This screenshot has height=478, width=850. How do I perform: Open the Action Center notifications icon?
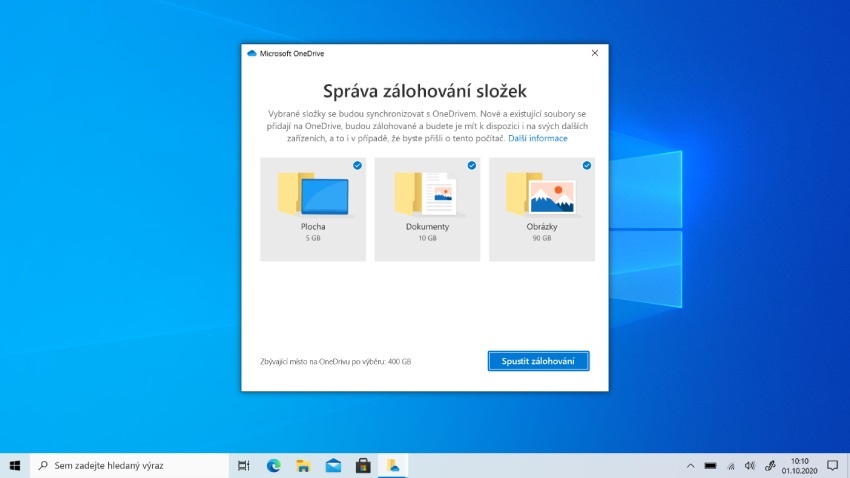click(833, 466)
